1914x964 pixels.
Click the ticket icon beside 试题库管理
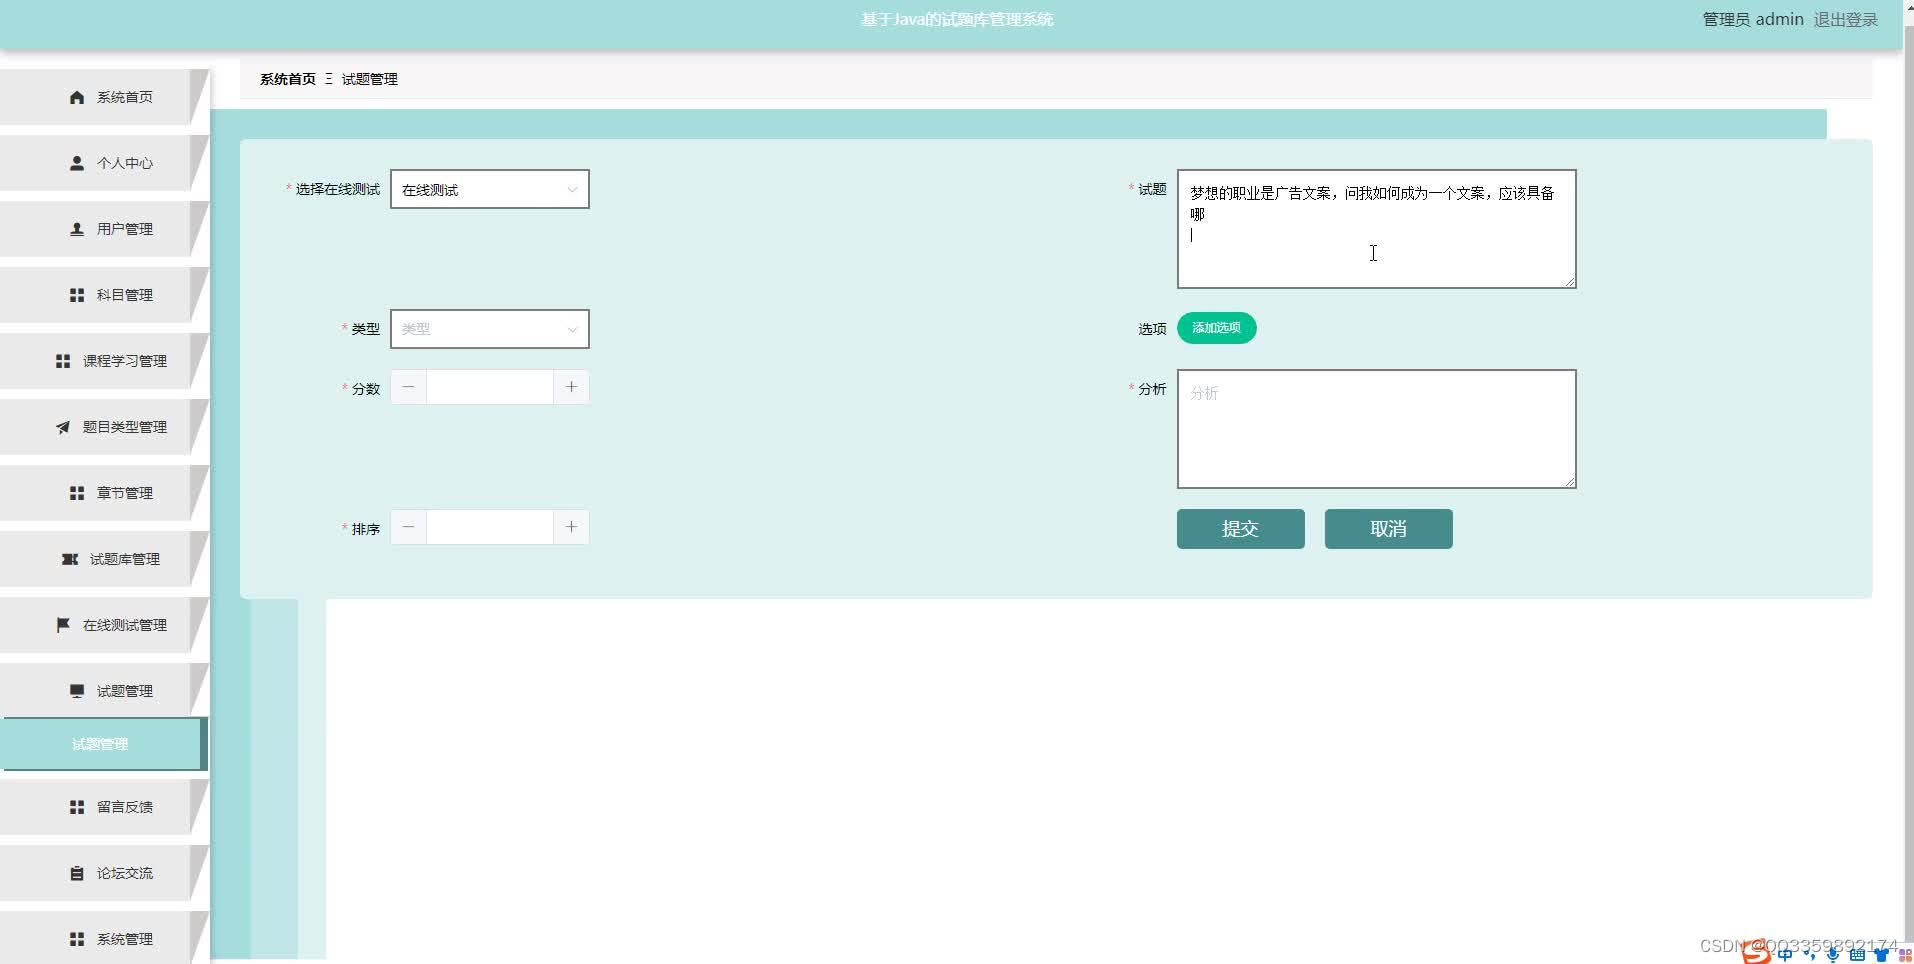(70, 559)
